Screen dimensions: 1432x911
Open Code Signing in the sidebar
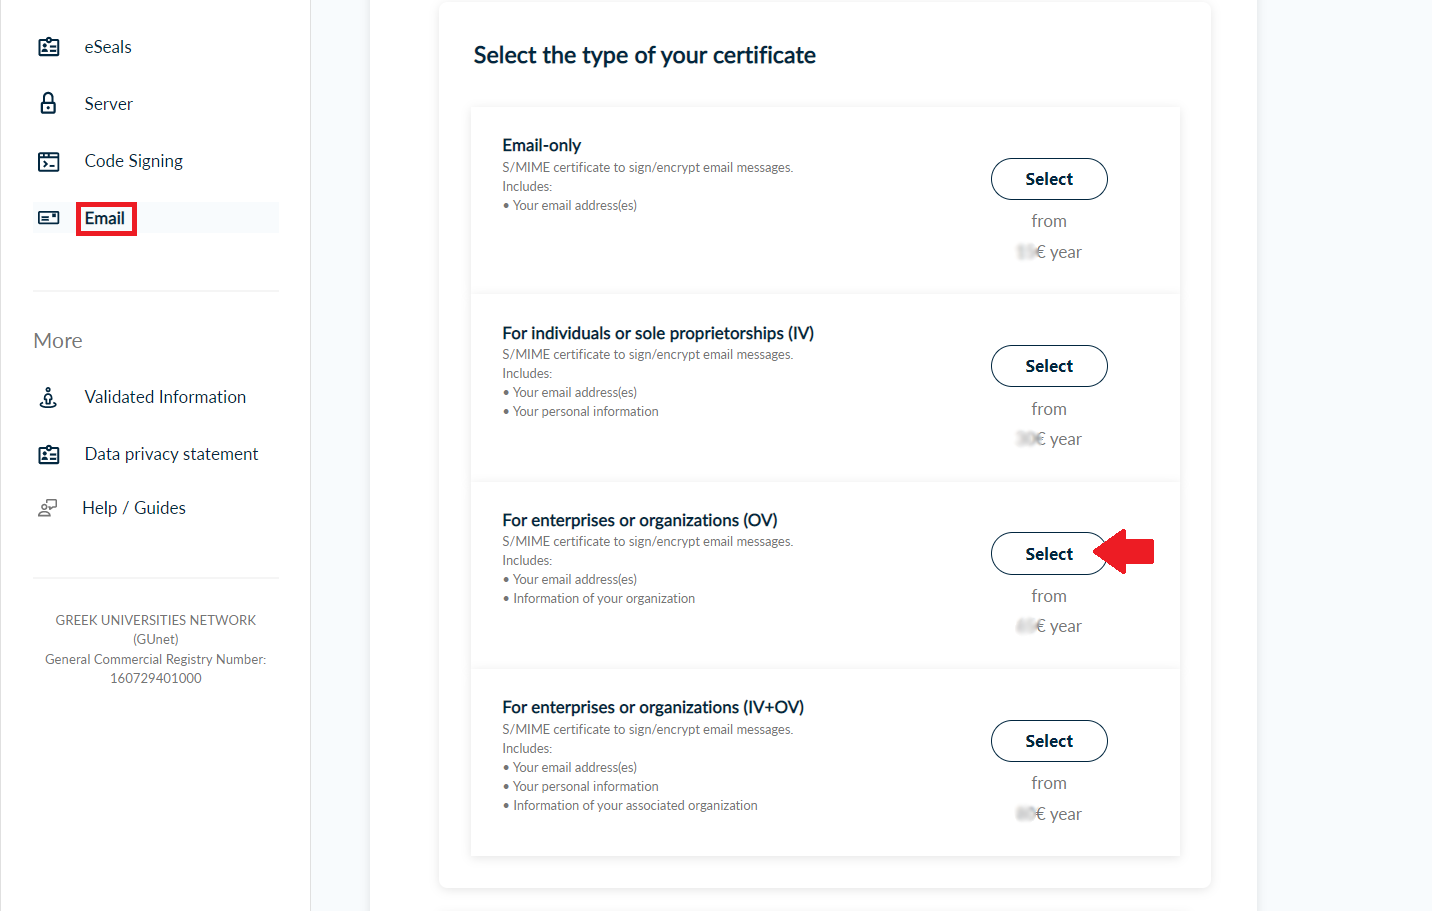(x=133, y=161)
